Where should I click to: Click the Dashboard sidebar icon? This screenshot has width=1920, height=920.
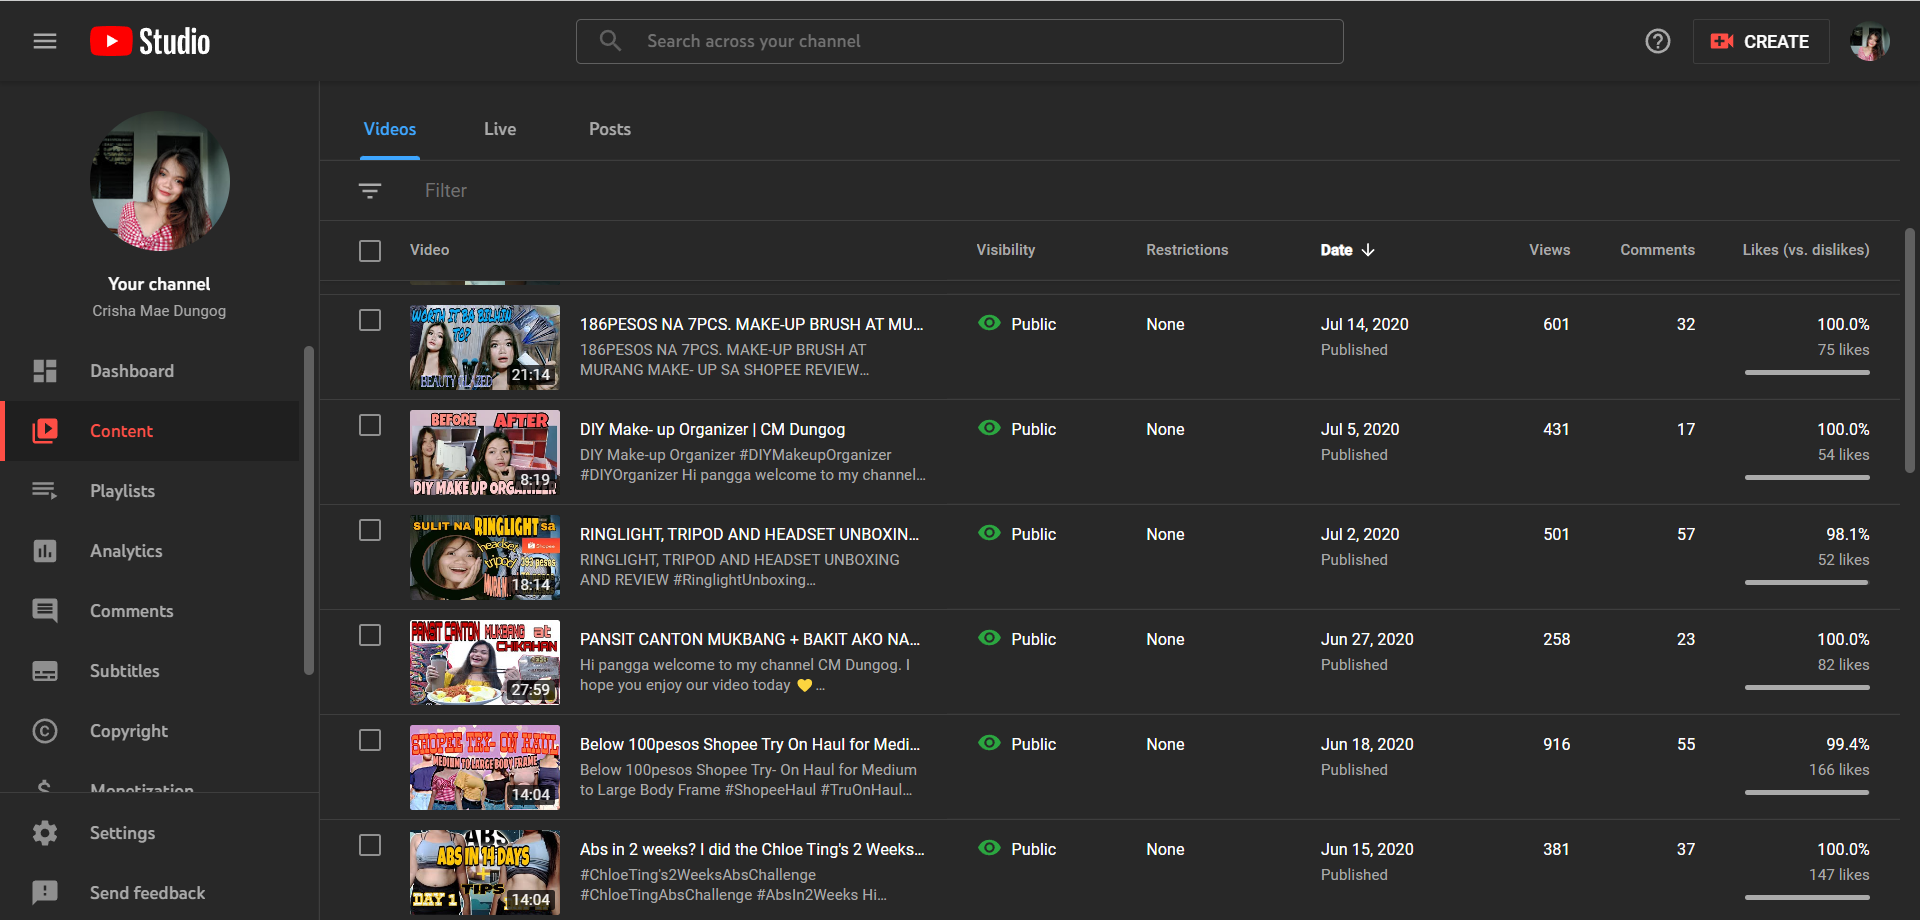(x=45, y=371)
